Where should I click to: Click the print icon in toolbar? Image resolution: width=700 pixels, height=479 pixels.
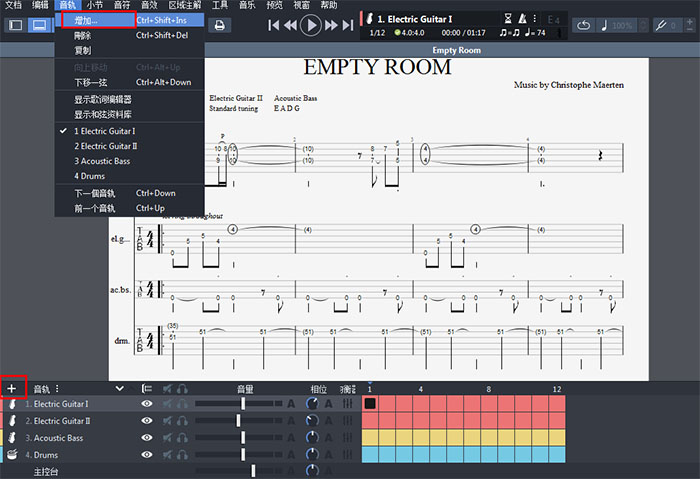(218, 25)
